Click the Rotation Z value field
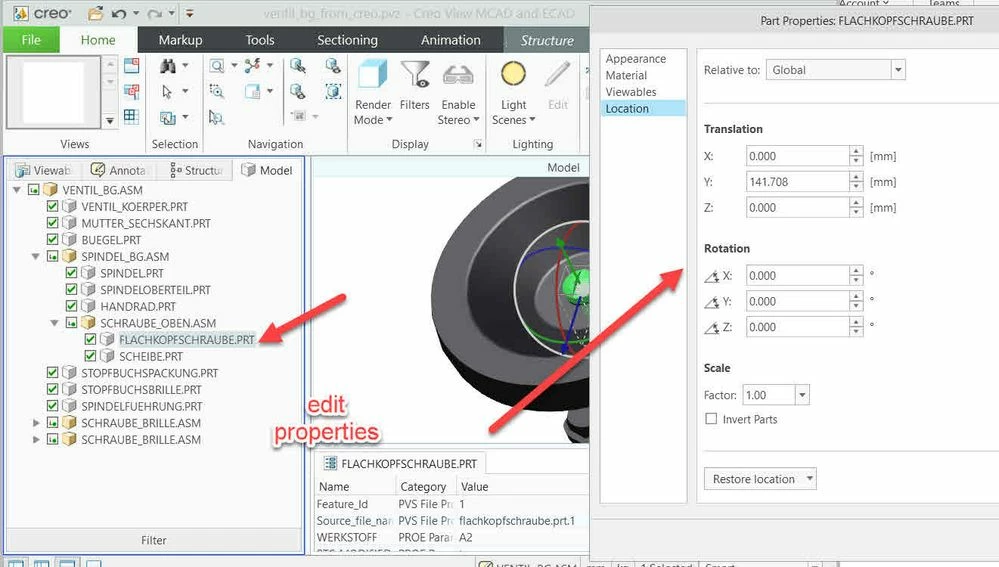 coord(797,327)
